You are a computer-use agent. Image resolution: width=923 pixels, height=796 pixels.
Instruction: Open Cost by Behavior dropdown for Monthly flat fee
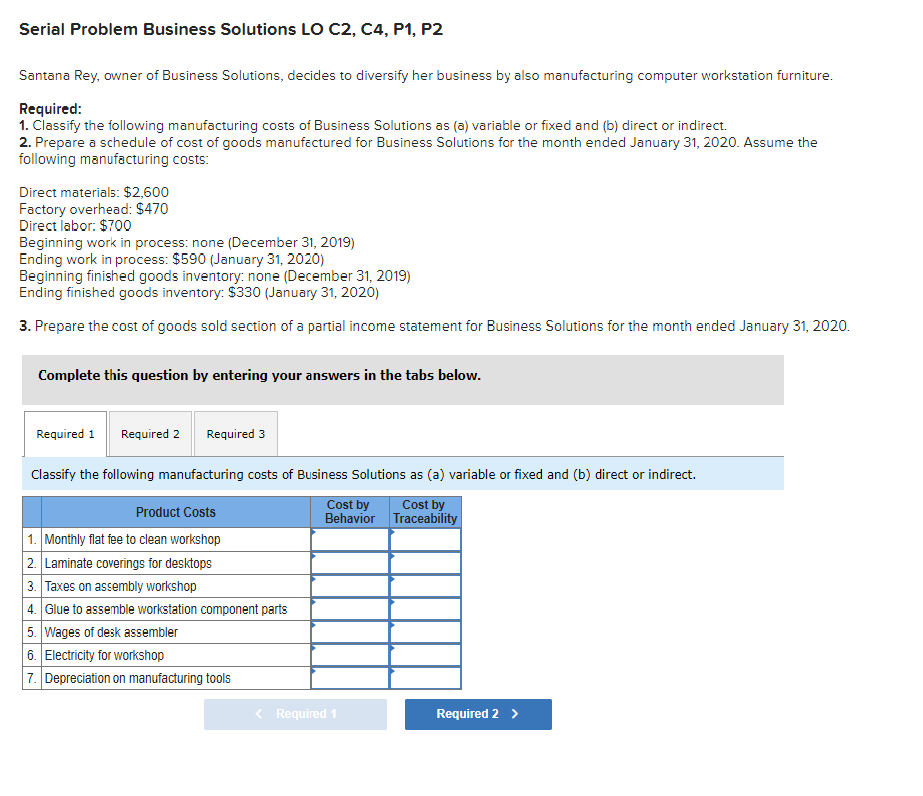pyautogui.click(x=350, y=539)
